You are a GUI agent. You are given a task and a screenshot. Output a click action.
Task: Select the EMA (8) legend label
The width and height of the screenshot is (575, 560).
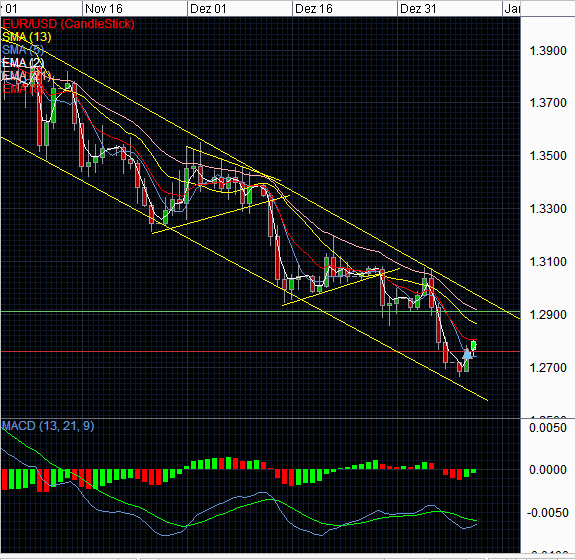click(x=23, y=88)
